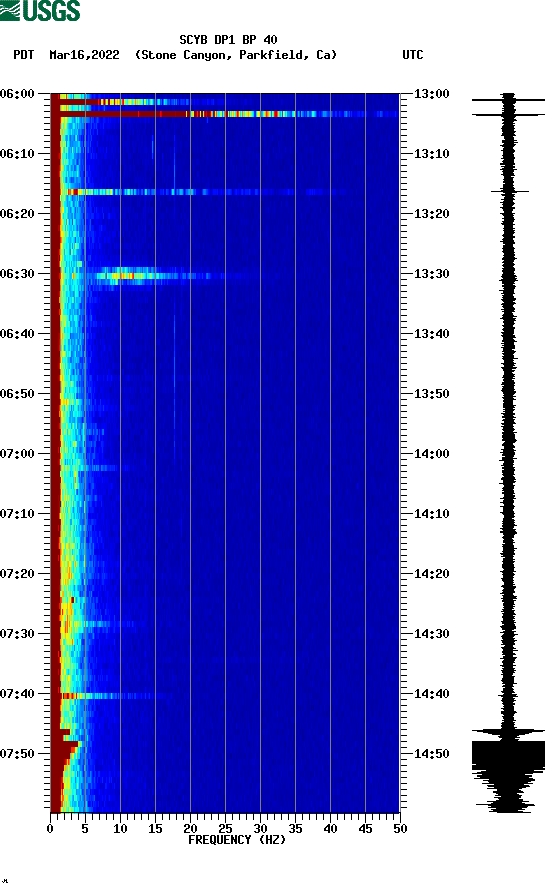Screen dimensions: 552x892
Task: Click the 0 Hz frequency tick label
Action: coord(50,829)
